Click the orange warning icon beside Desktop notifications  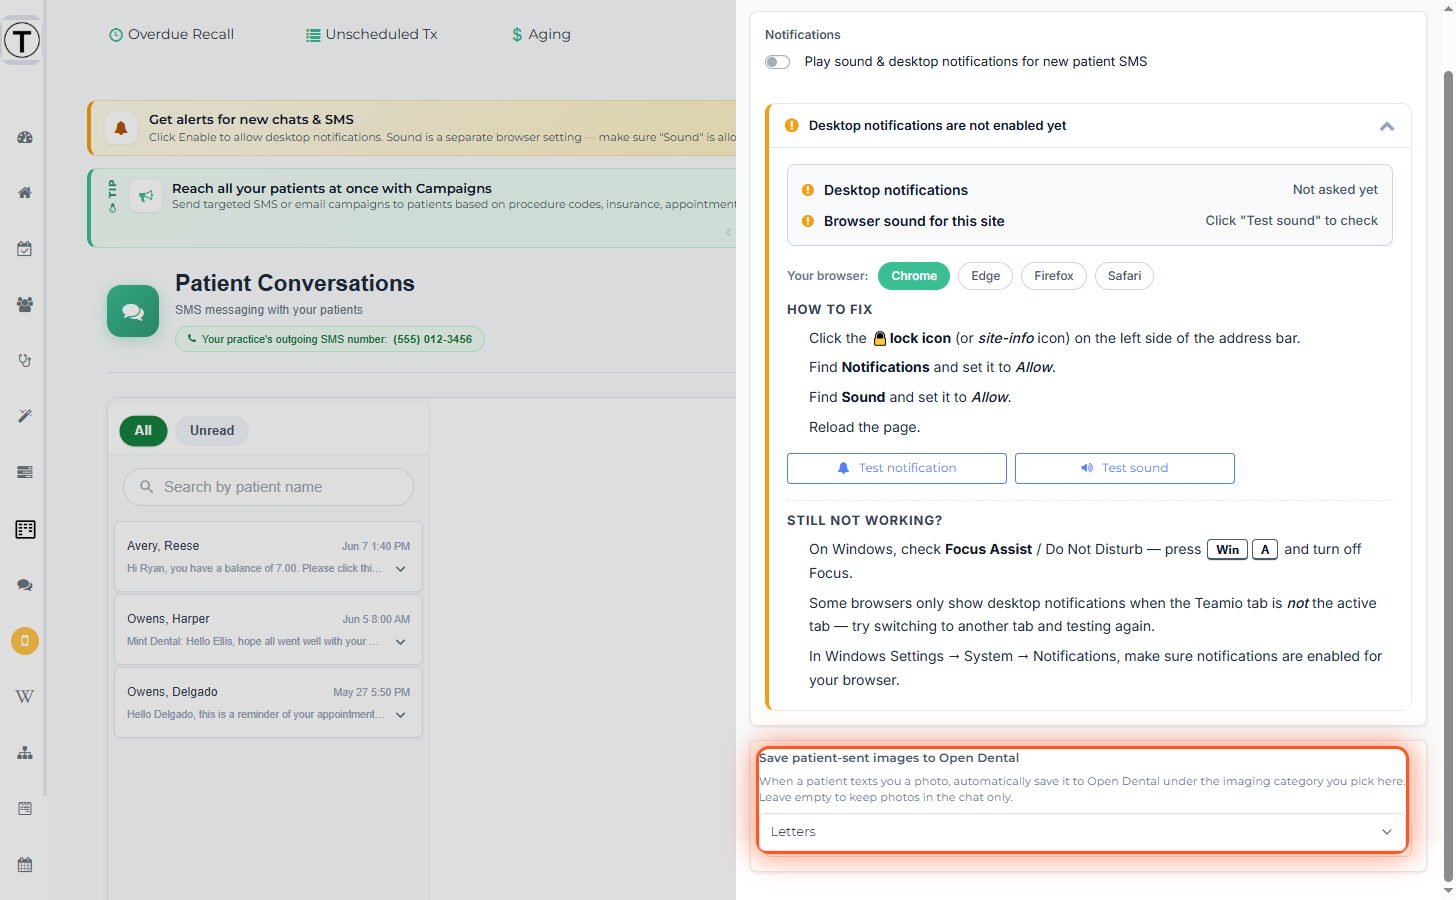808,190
